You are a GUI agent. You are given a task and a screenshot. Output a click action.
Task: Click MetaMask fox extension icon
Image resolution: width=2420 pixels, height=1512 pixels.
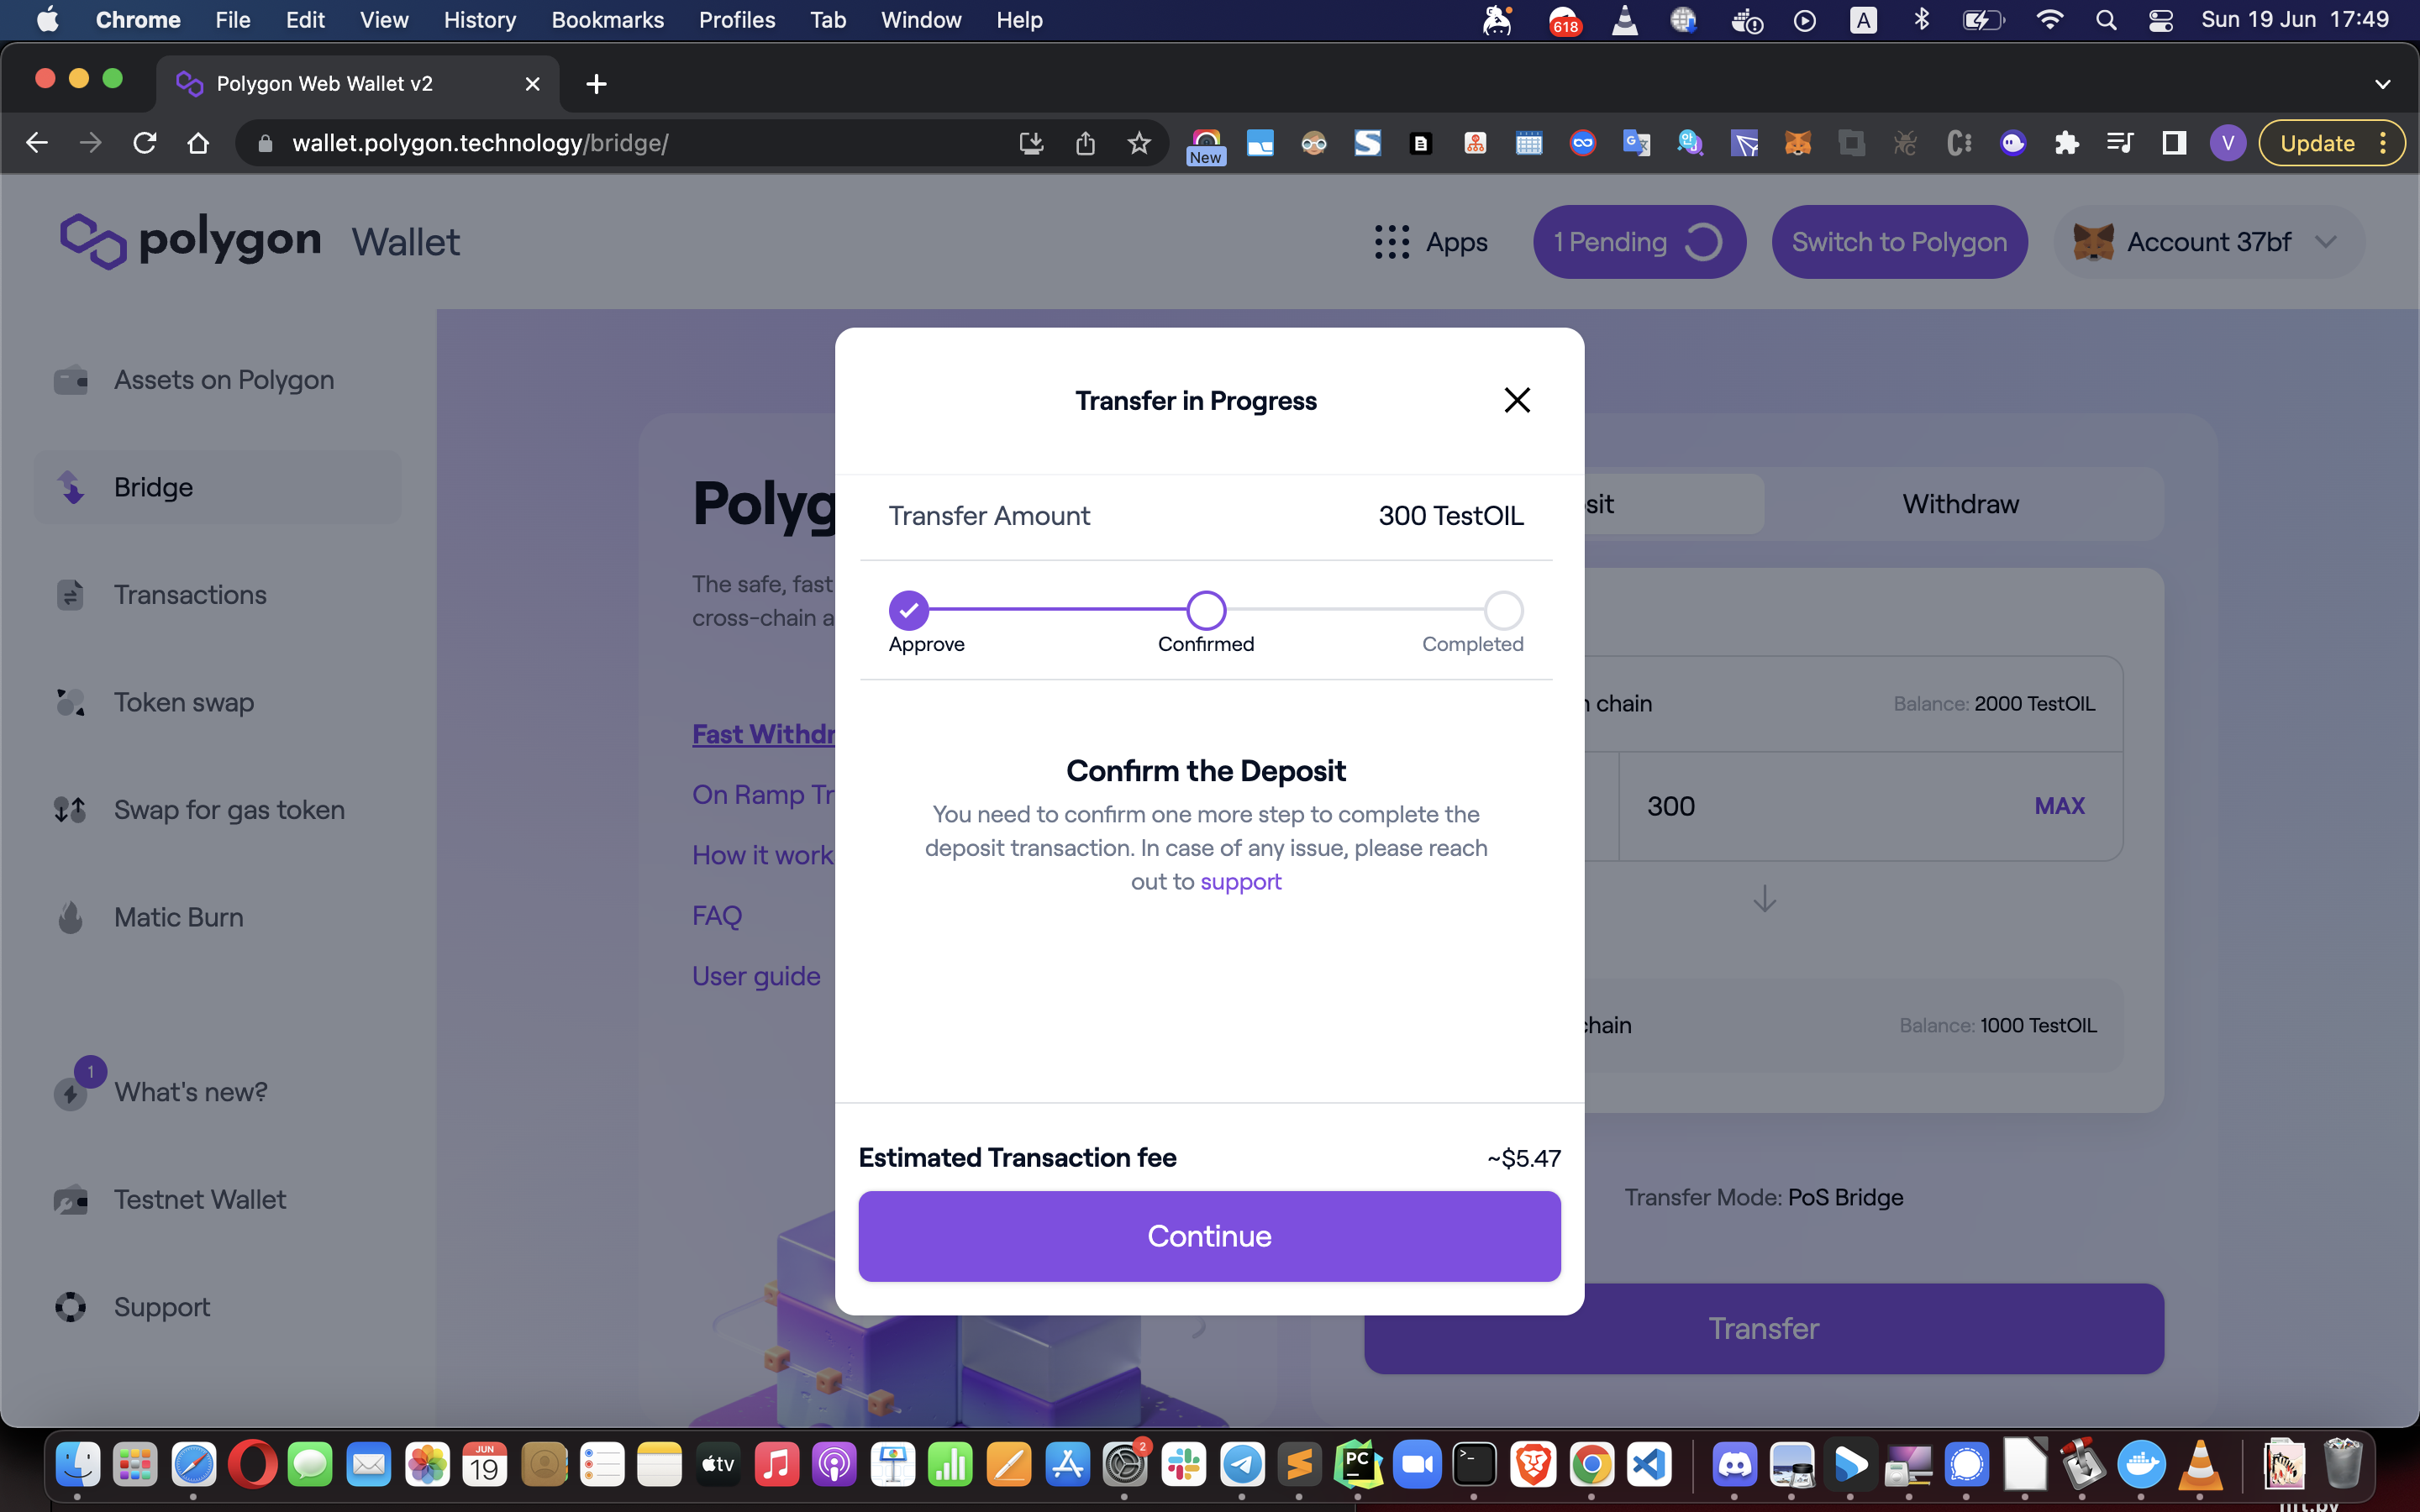(1797, 143)
